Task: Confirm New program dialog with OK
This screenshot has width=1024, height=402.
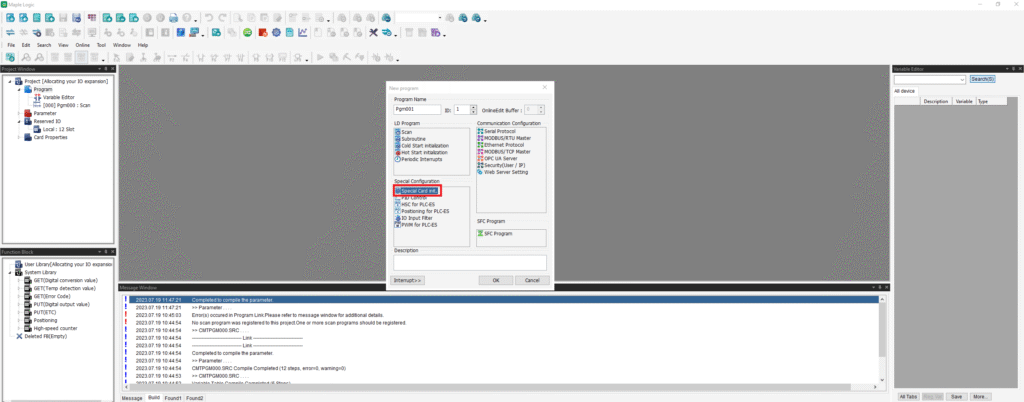Action: coord(496,280)
